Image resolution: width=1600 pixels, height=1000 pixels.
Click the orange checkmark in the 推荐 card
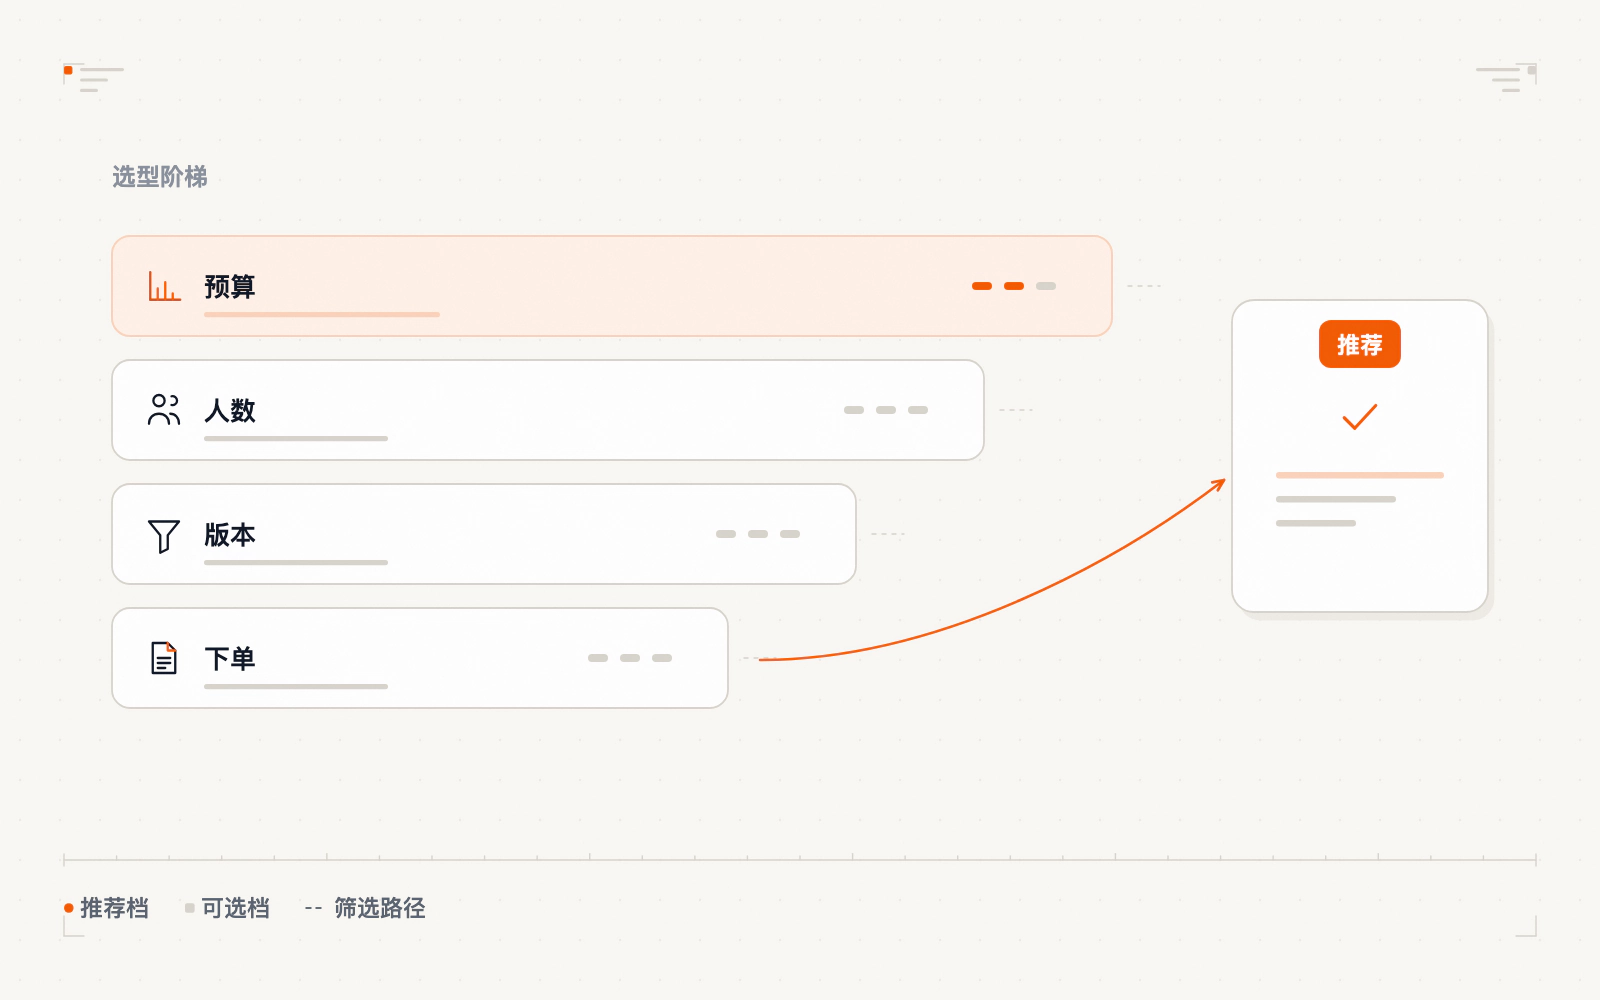point(1360,417)
